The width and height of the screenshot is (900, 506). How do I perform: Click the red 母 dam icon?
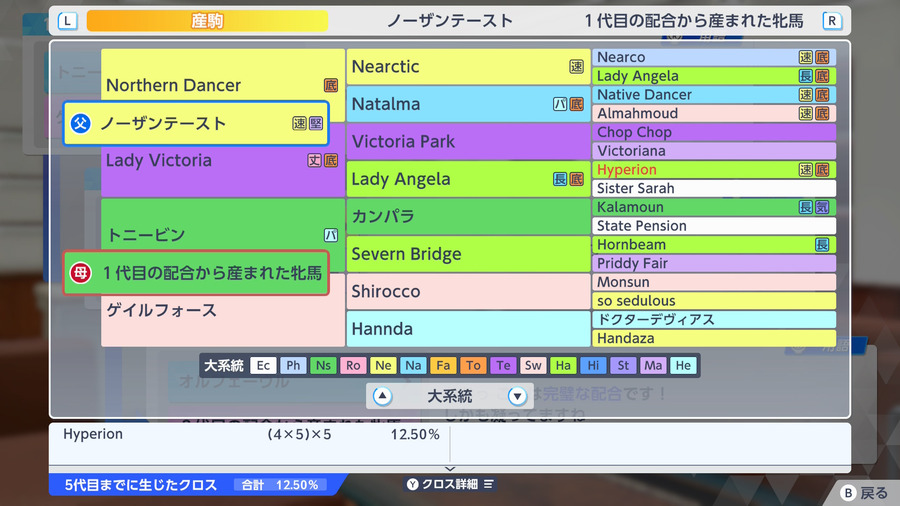pyautogui.click(x=80, y=273)
